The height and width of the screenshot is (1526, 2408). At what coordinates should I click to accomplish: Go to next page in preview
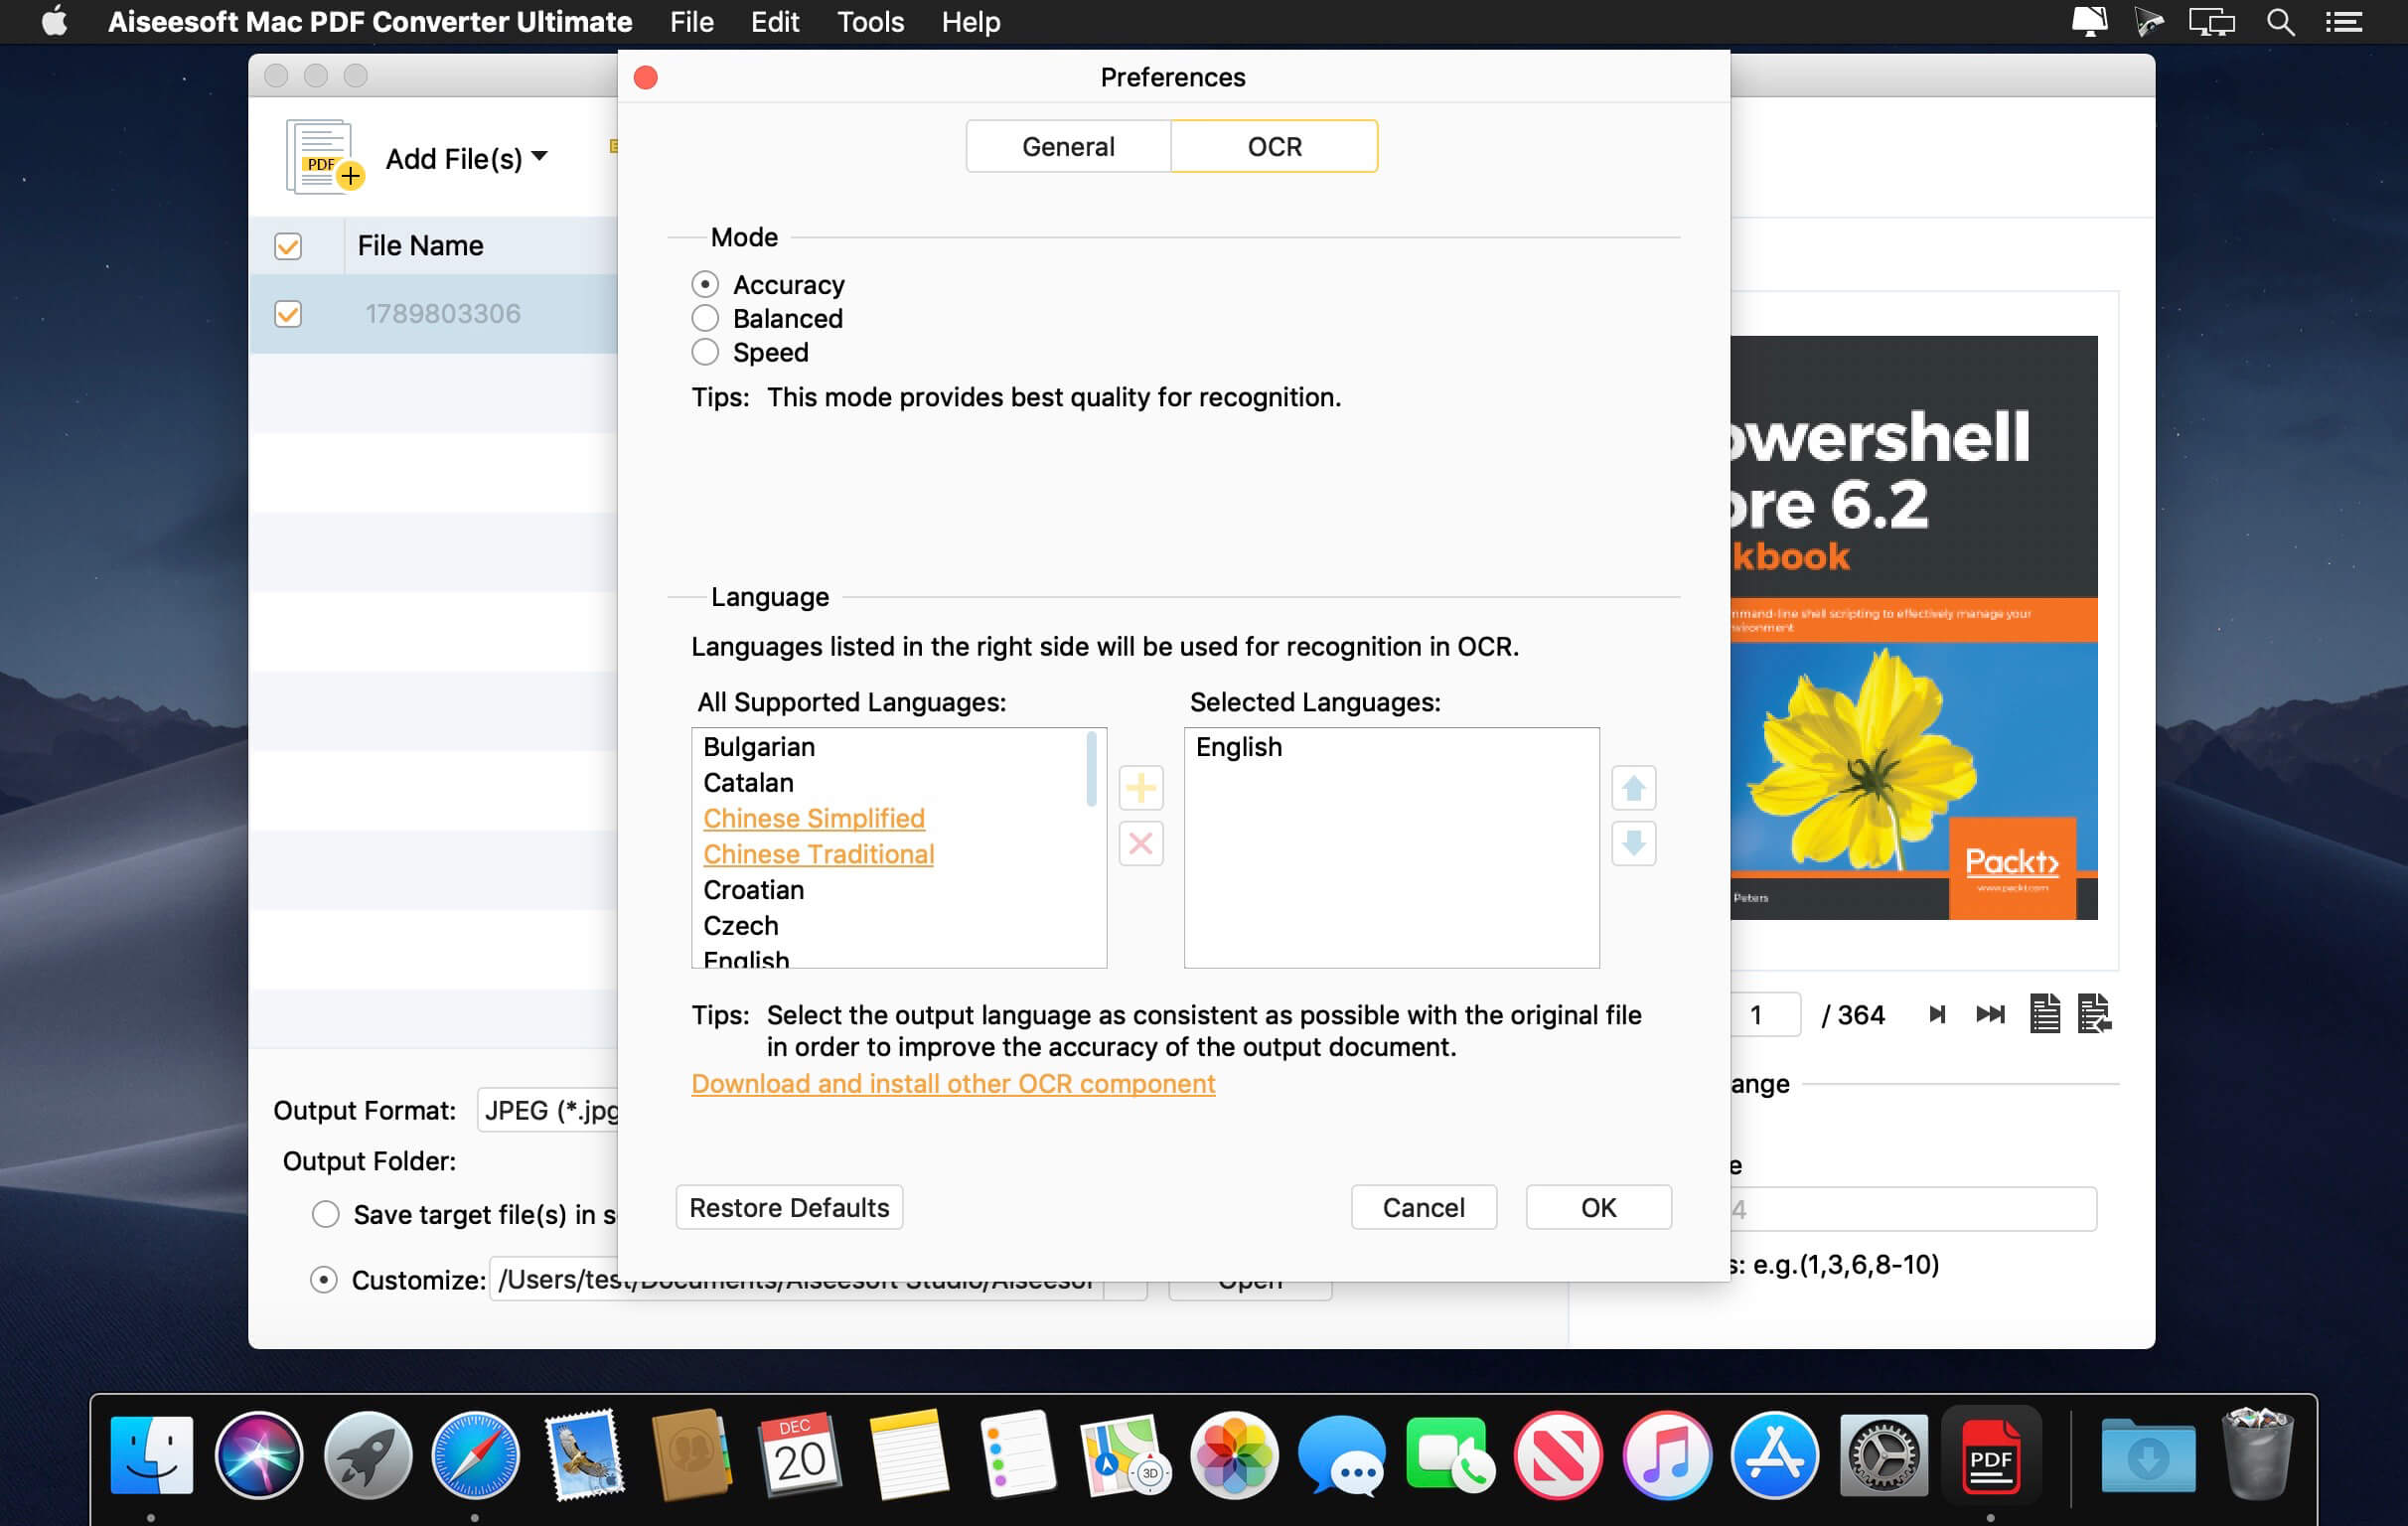[x=1936, y=1014]
